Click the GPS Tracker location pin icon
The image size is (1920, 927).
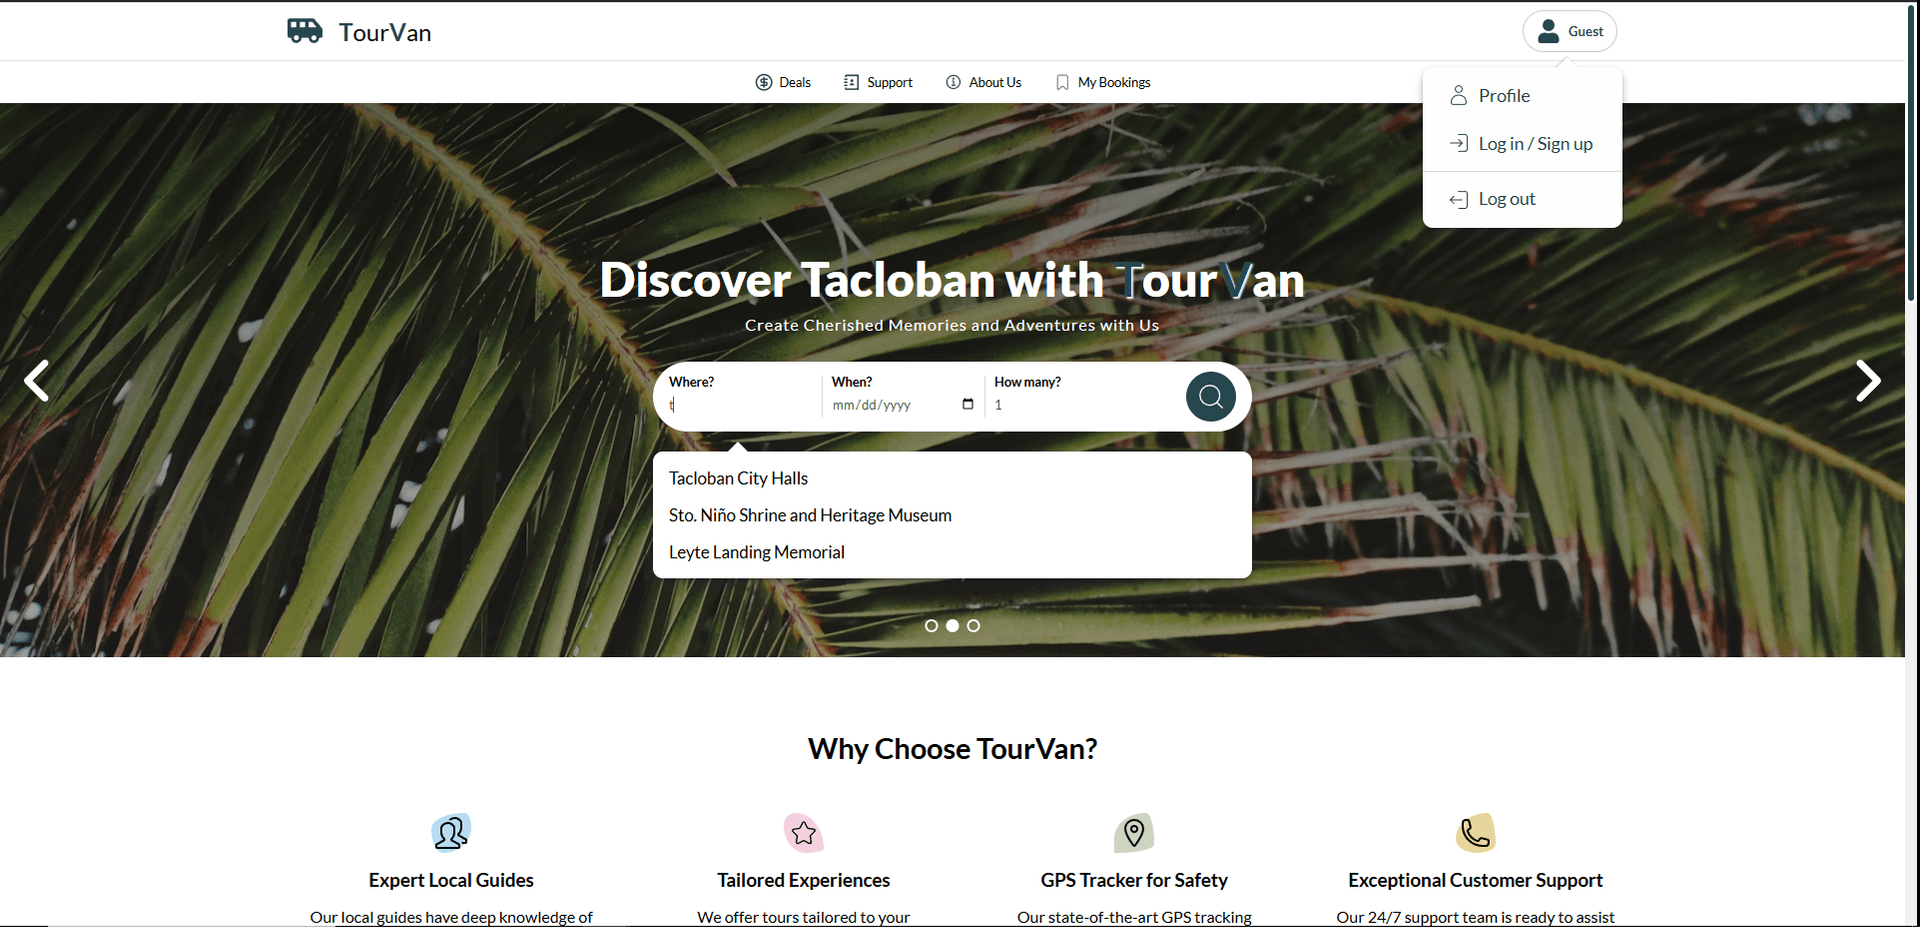pos(1134,832)
